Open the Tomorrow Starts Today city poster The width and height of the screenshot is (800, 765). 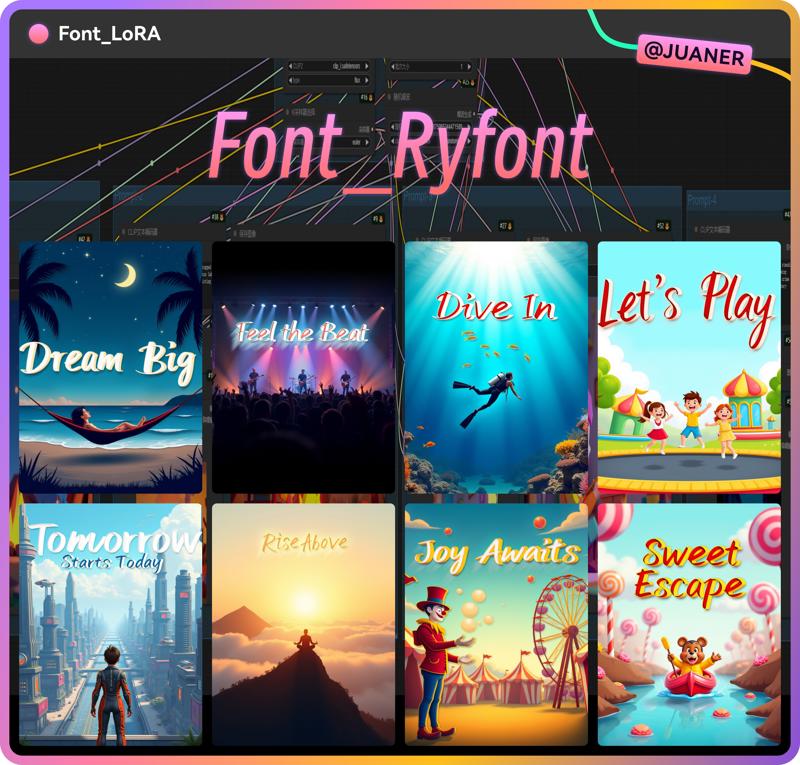pos(111,624)
